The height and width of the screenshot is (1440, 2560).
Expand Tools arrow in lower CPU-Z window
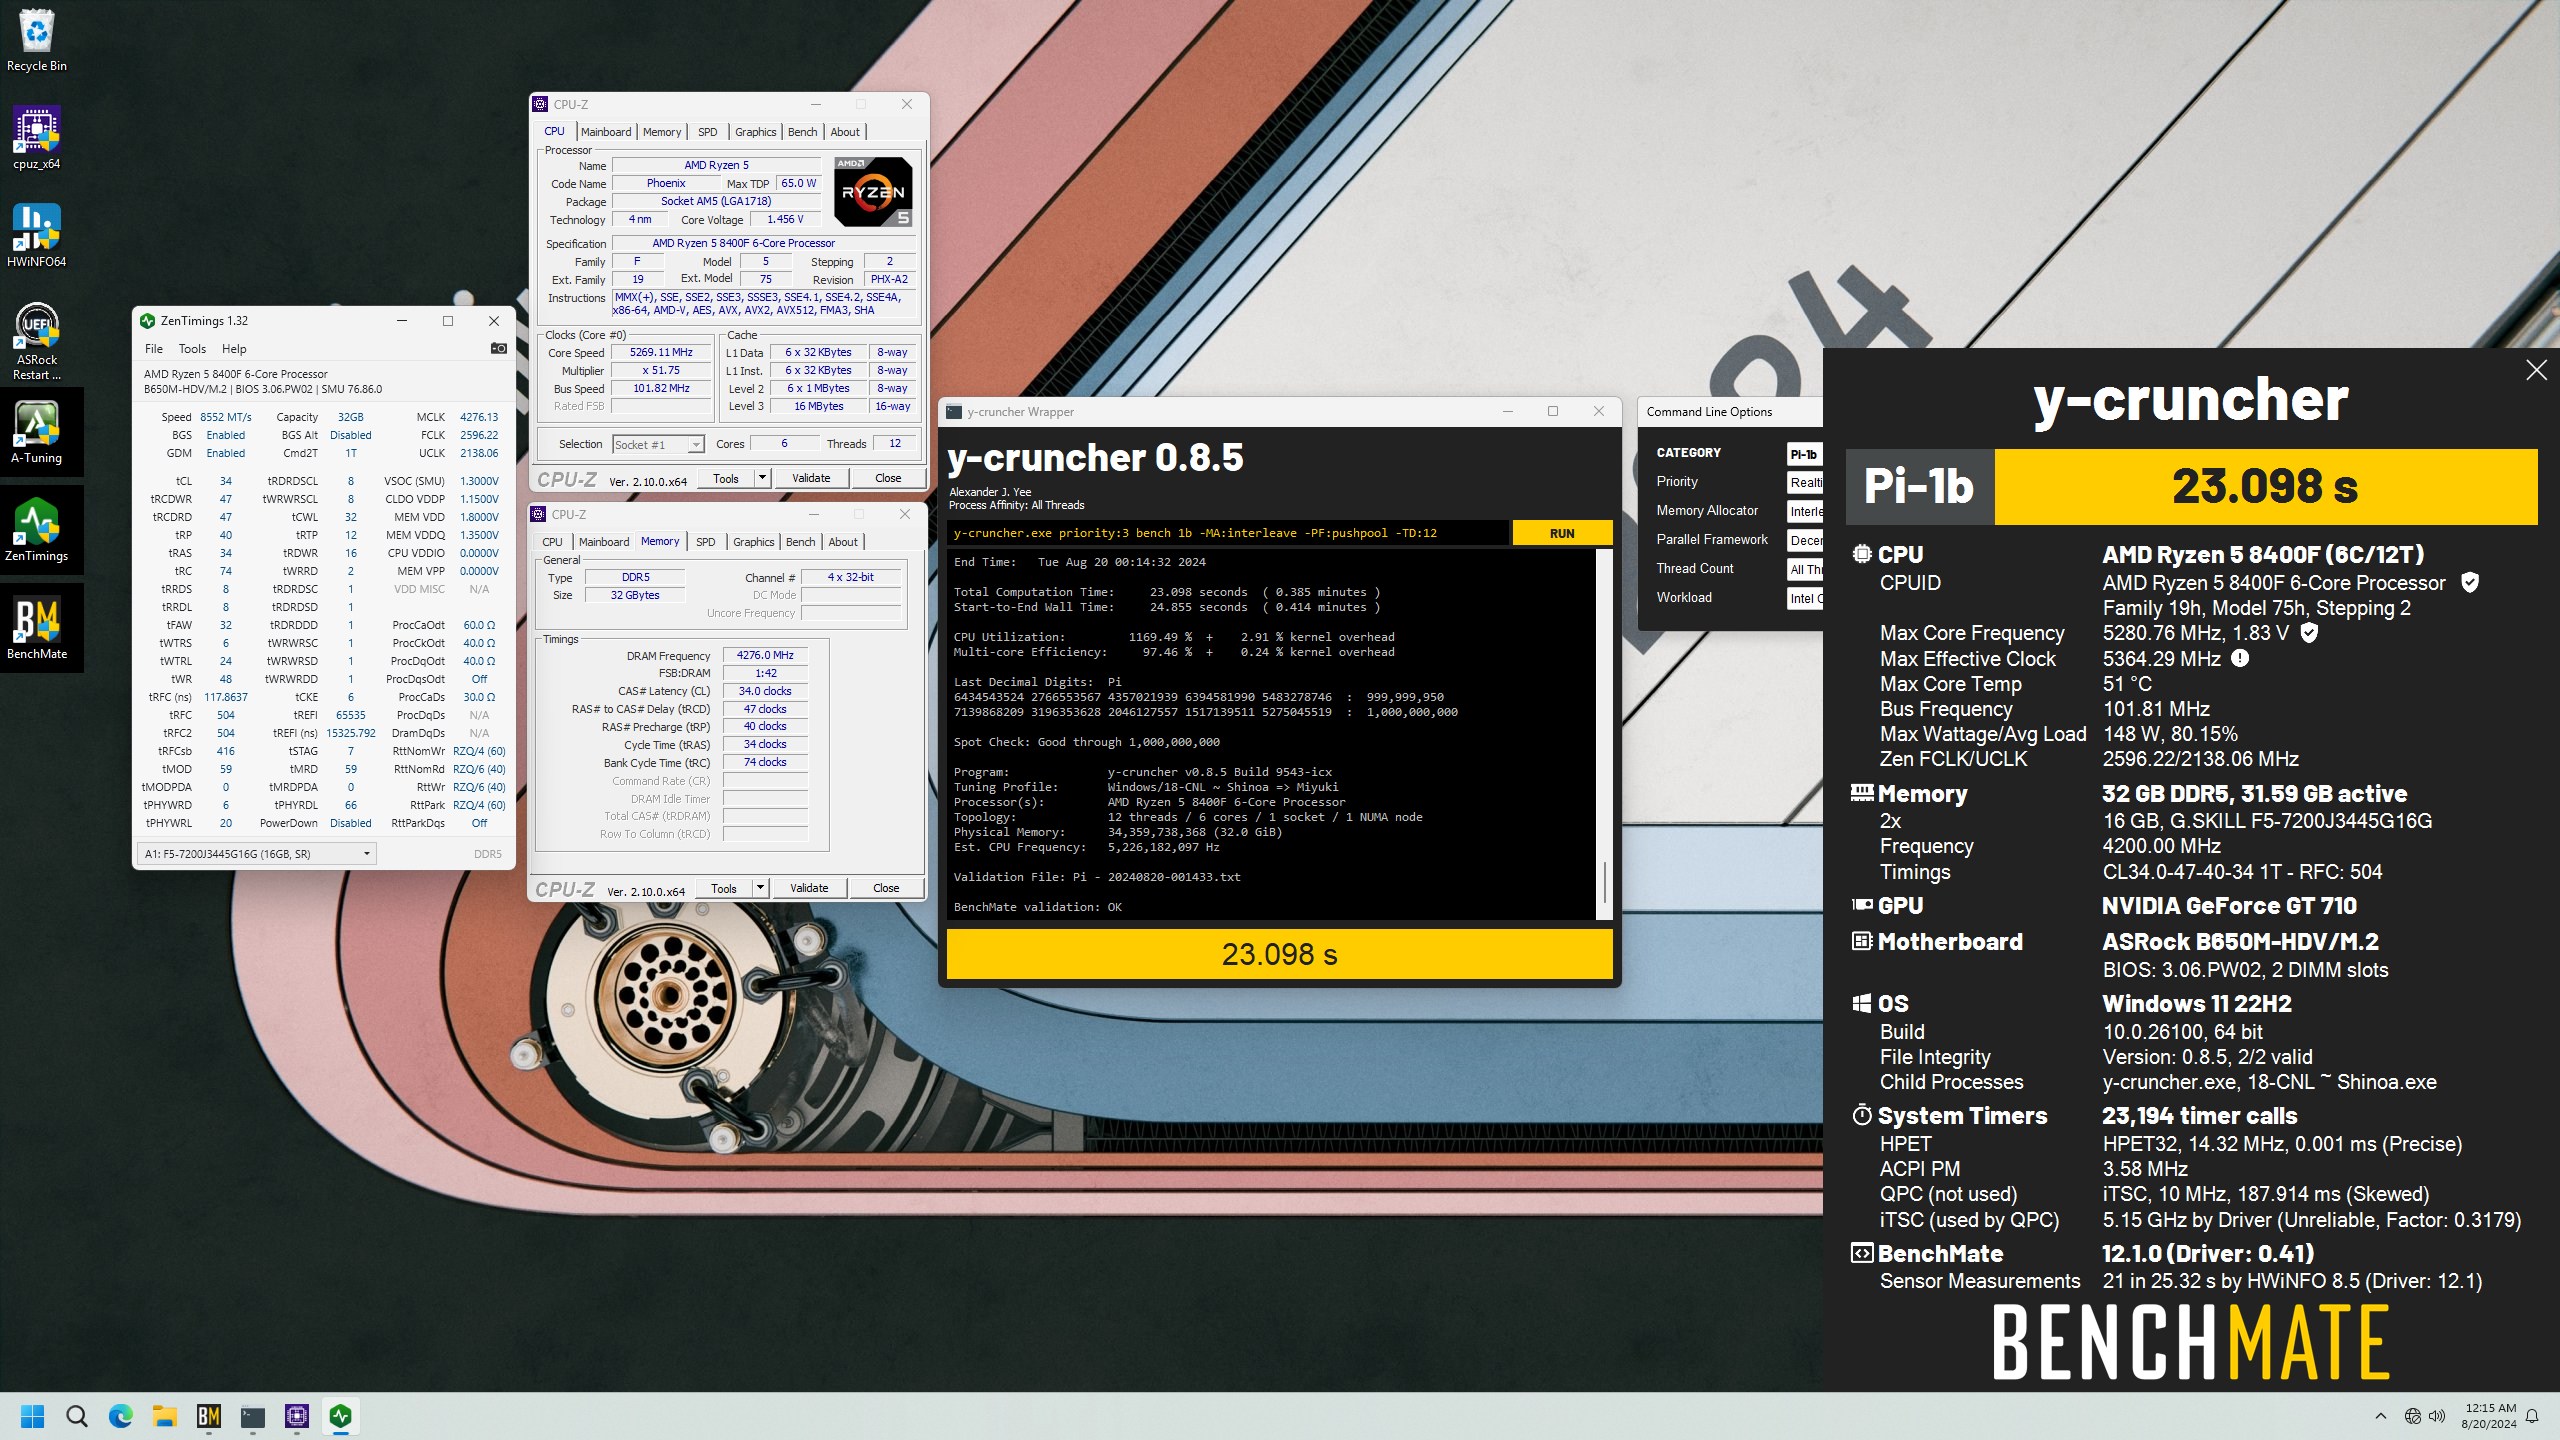click(x=760, y=888)
